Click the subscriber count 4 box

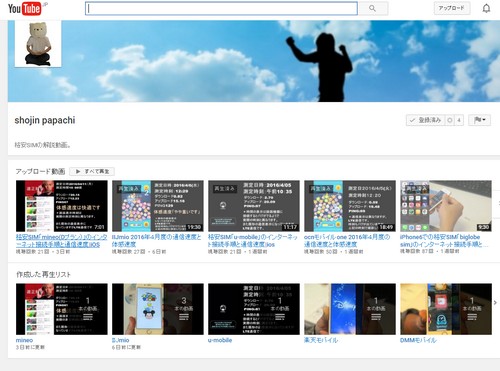[459, 120]
